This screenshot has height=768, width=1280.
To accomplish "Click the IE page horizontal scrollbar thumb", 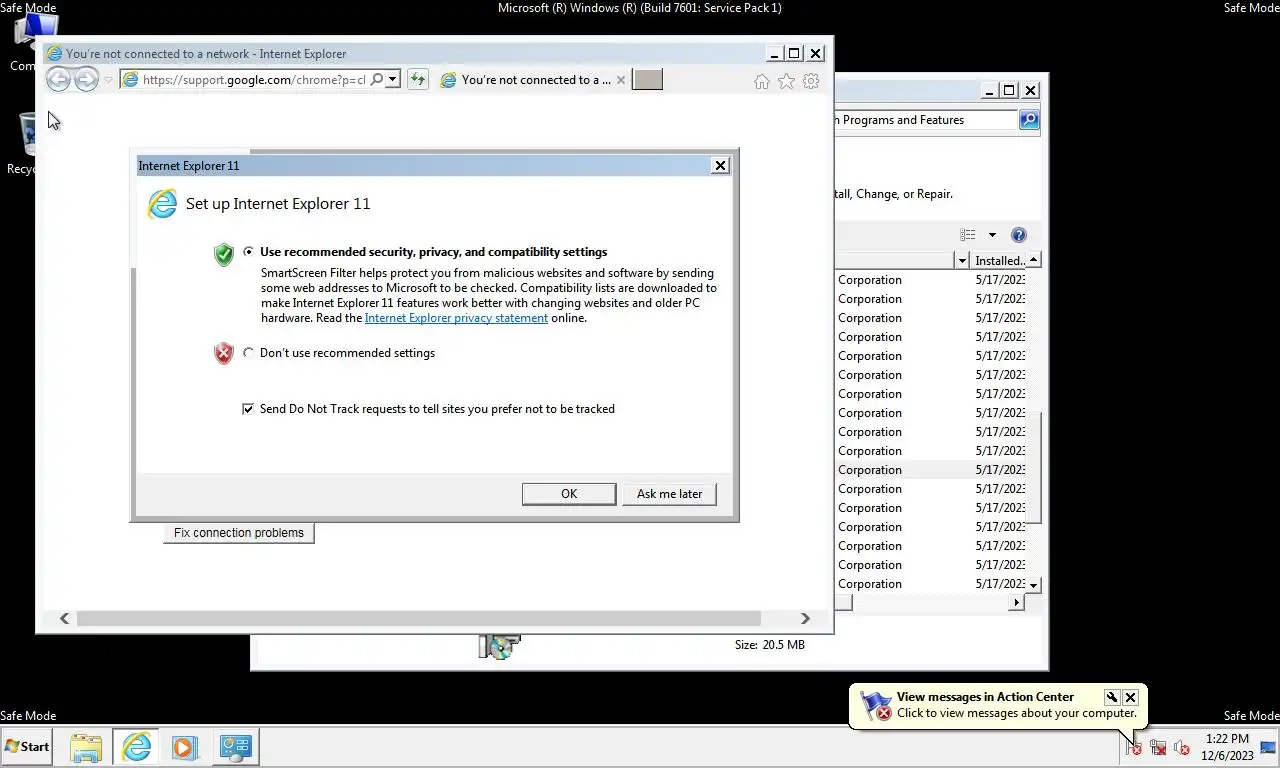I will click(x=419, y=619).
